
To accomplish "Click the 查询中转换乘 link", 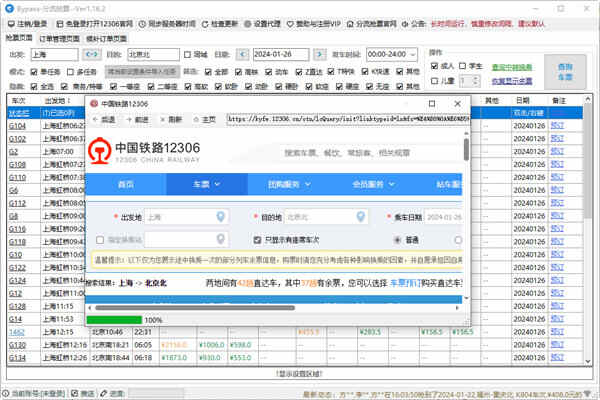I will [x=513, y=65].
